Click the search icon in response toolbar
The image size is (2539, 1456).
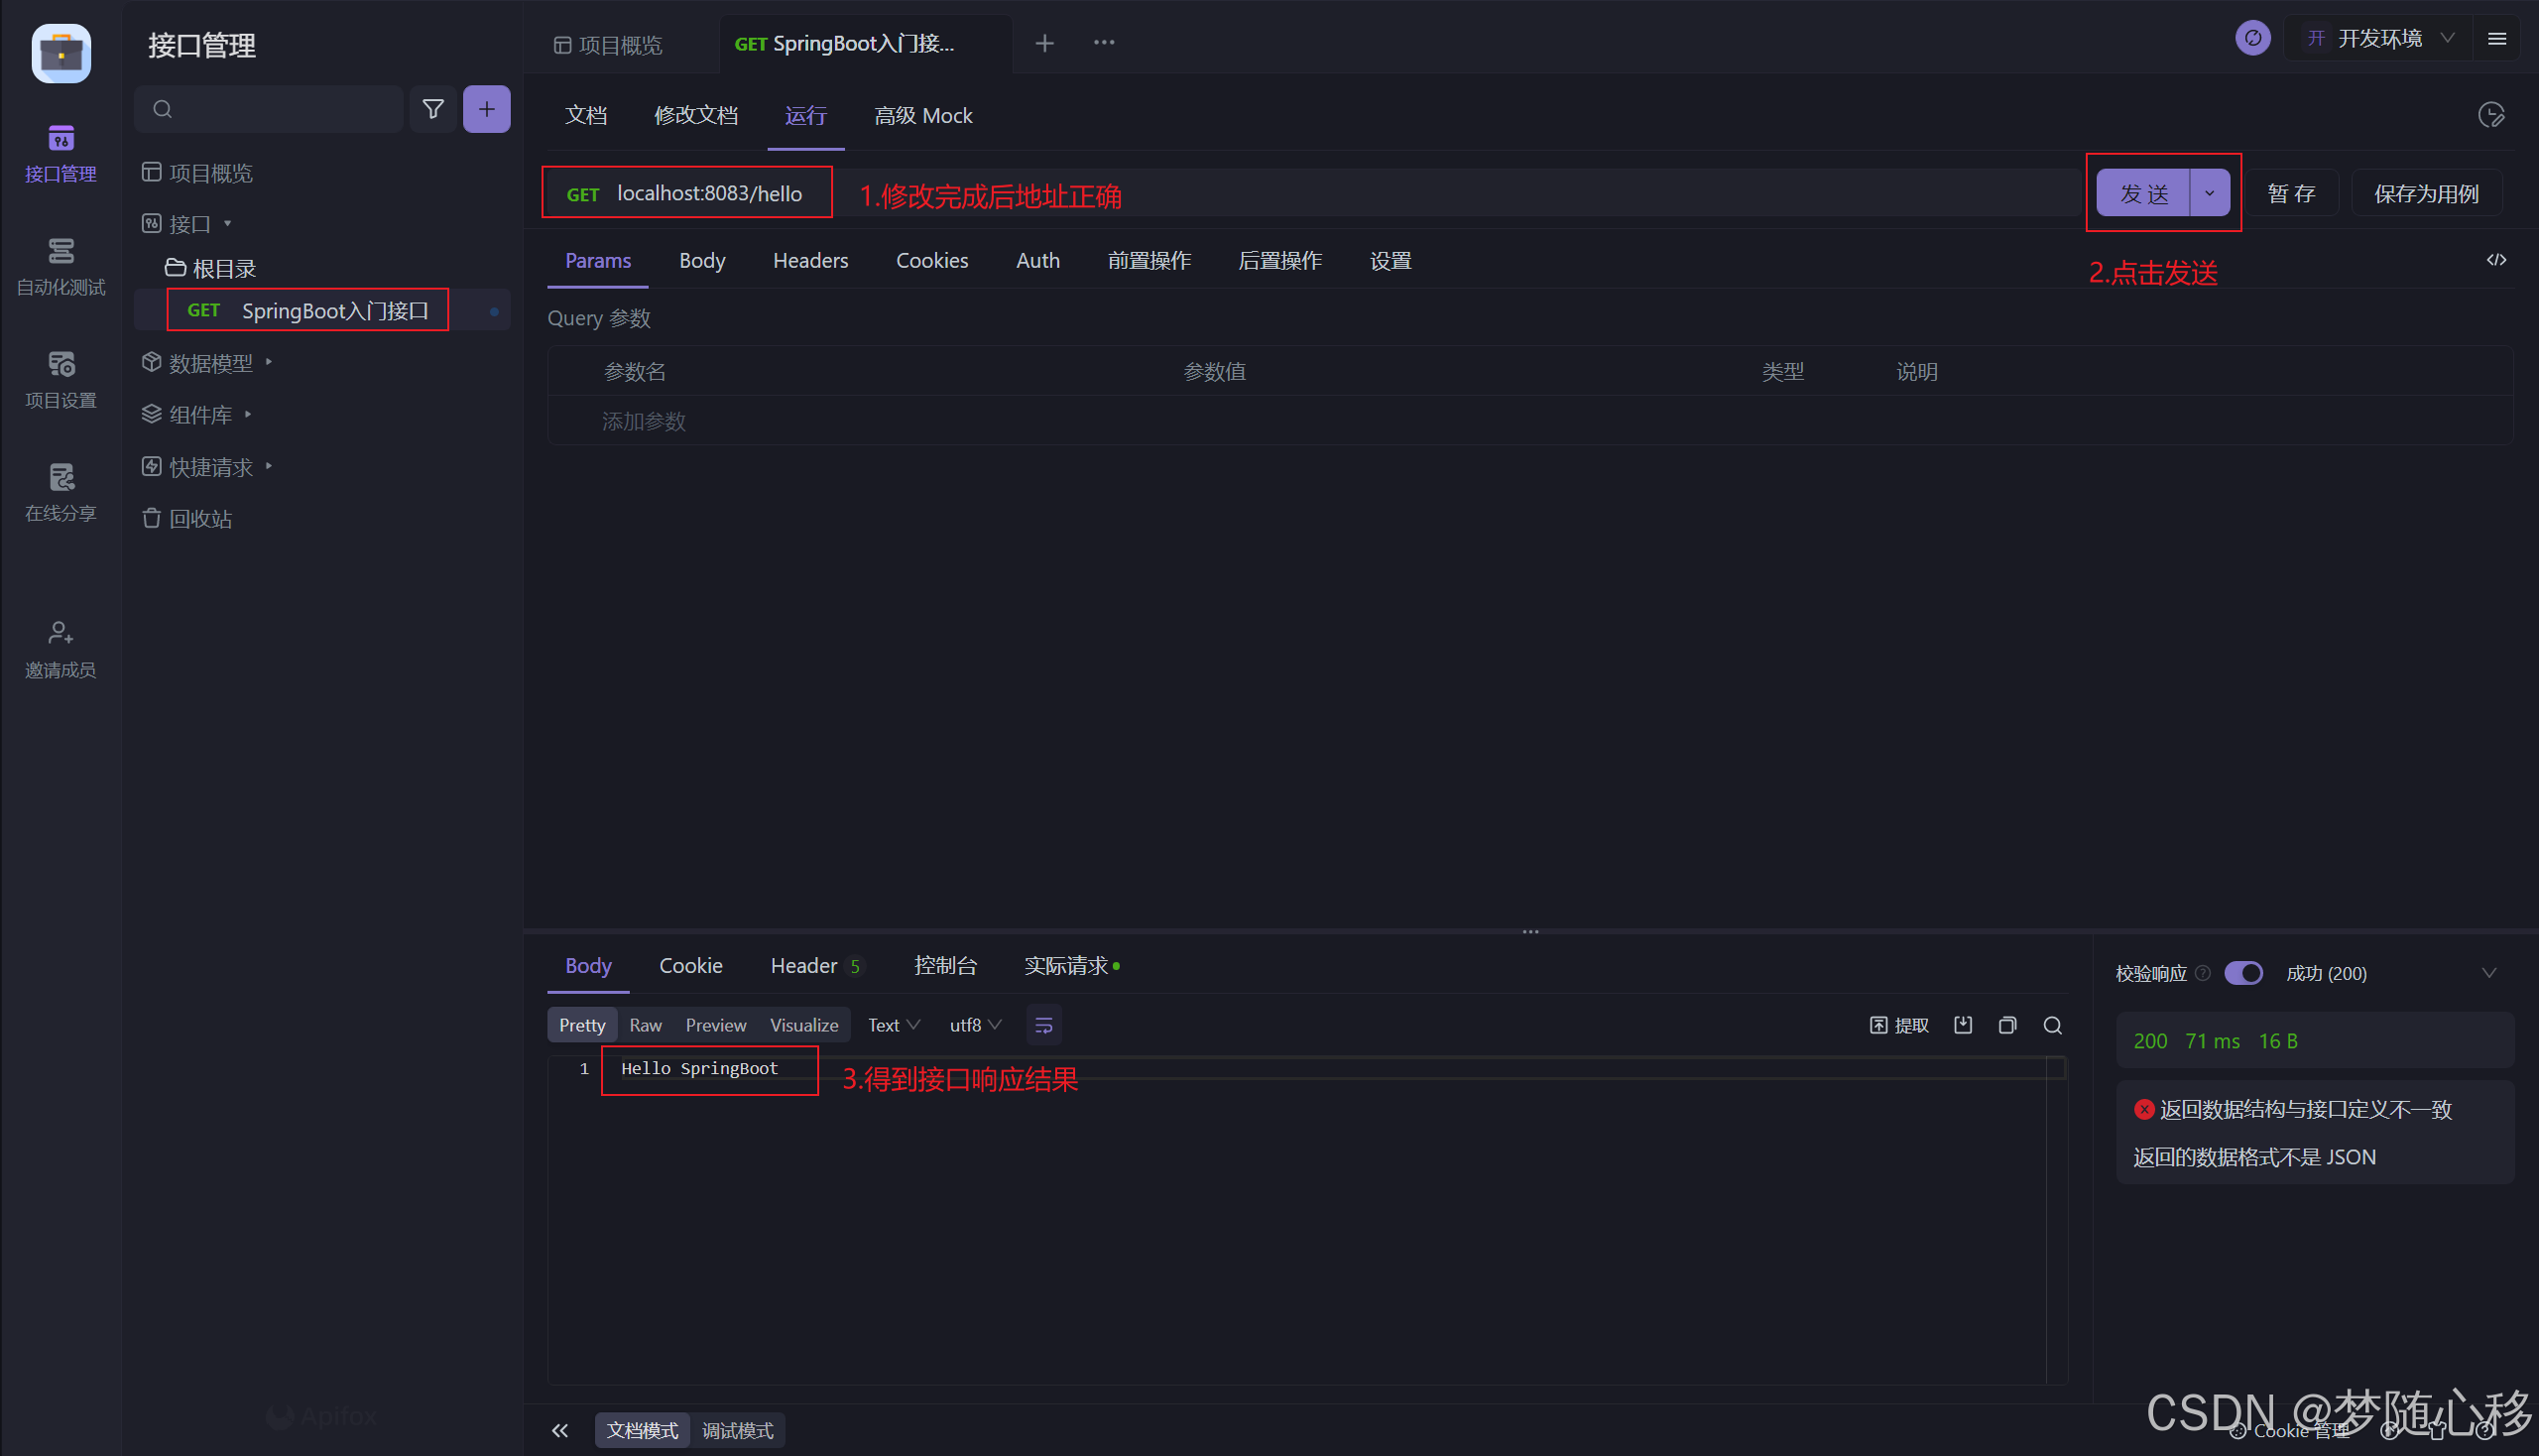(2052, 1025)
